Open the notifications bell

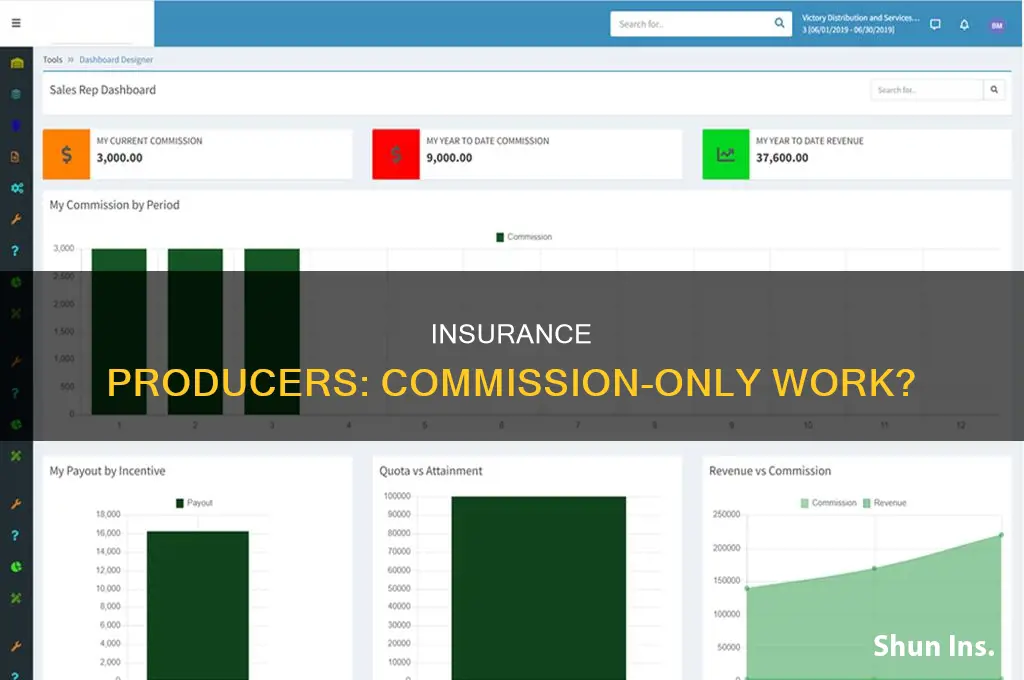click(964, 25)
